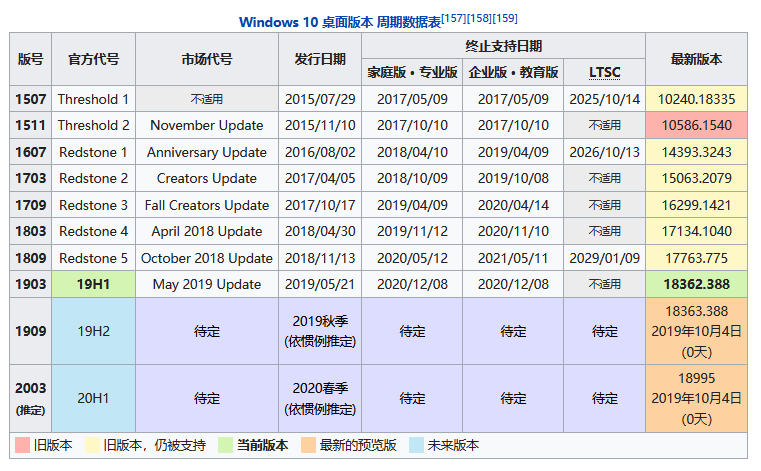This screenshot has height=471, width=761.
Task: Click build number 15063.2079
Action: tap(696, 178)
